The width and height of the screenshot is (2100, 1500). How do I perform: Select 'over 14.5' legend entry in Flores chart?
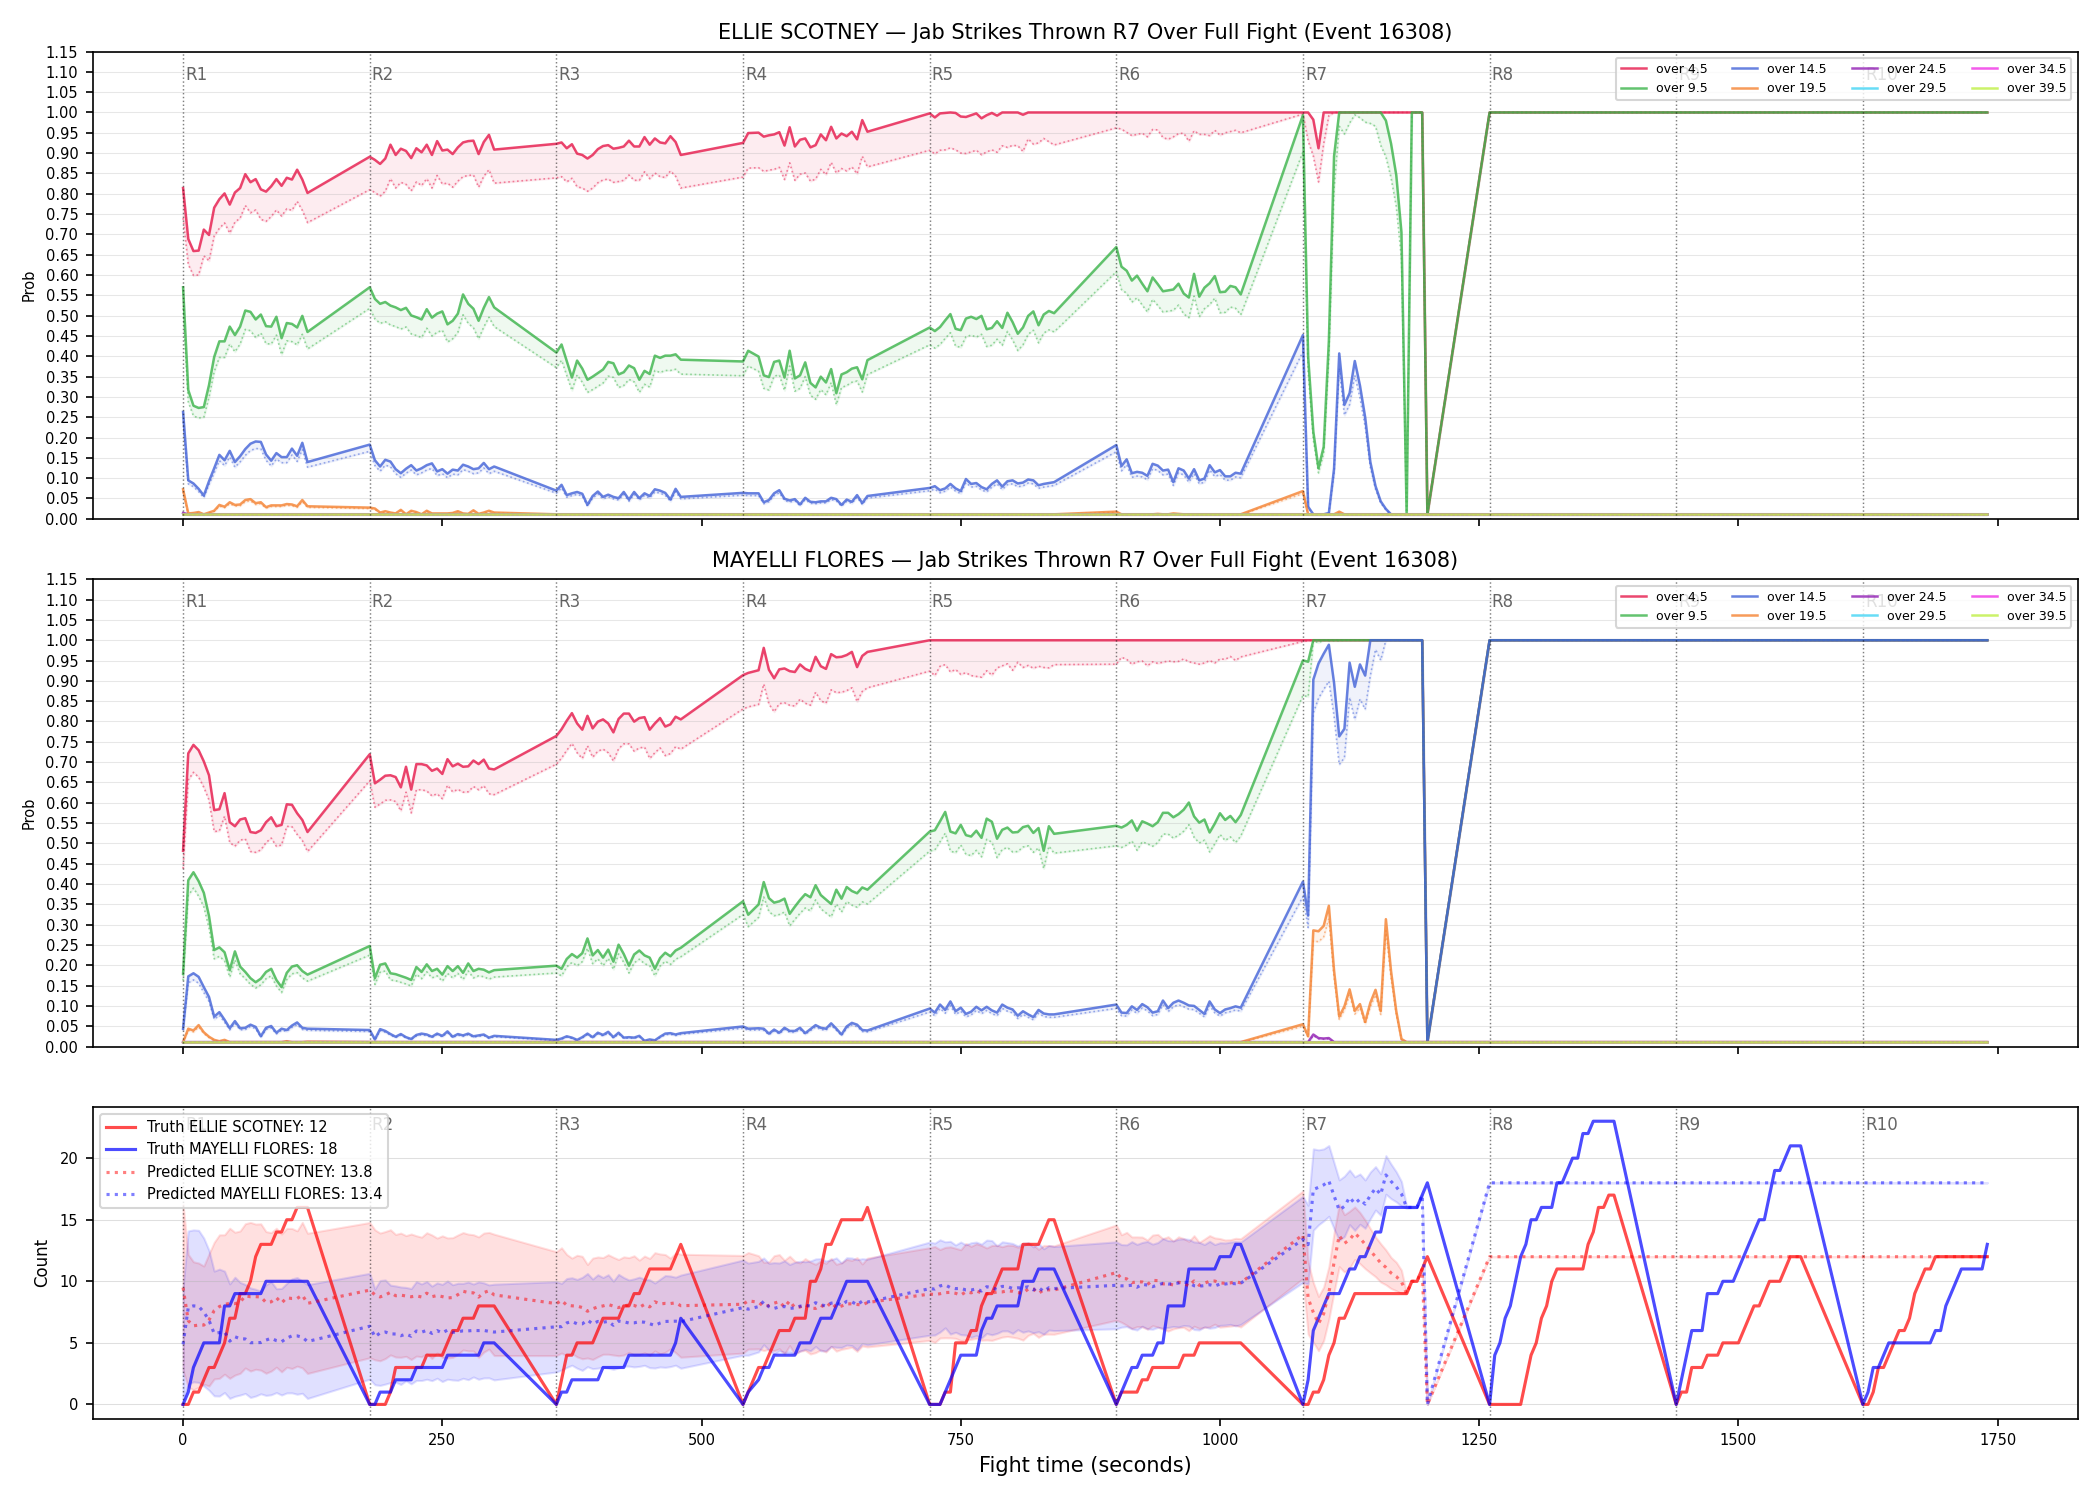[x=1779, y=597]
